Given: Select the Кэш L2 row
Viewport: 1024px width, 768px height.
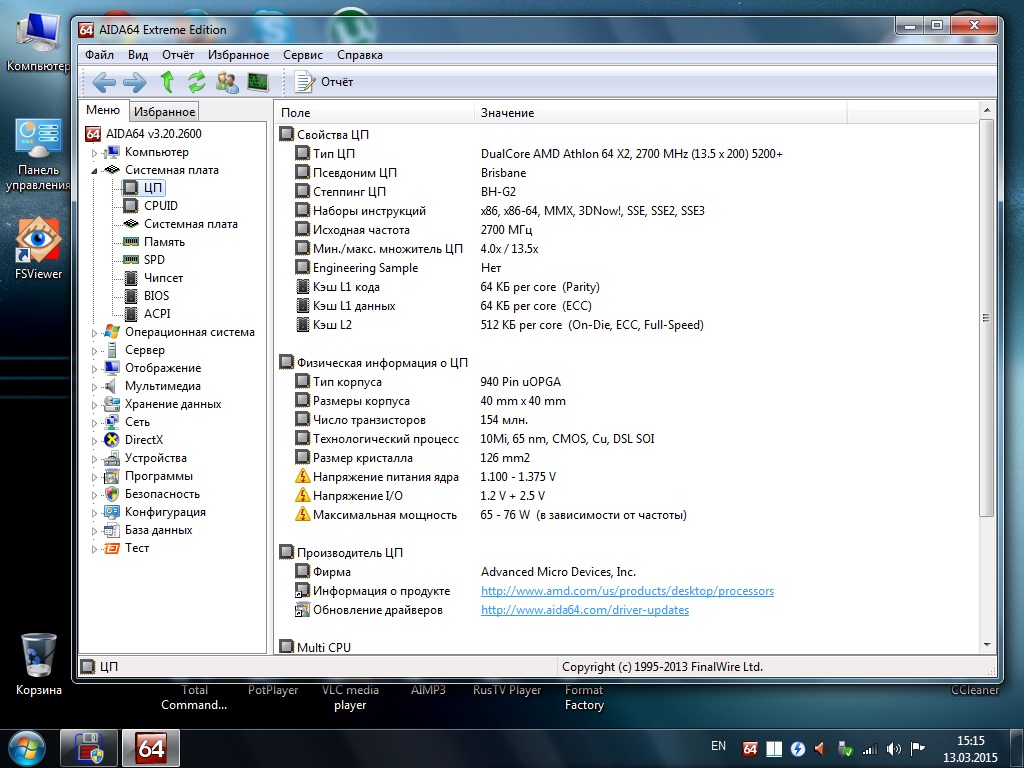Looking at the screenshot, I should 627,325.
